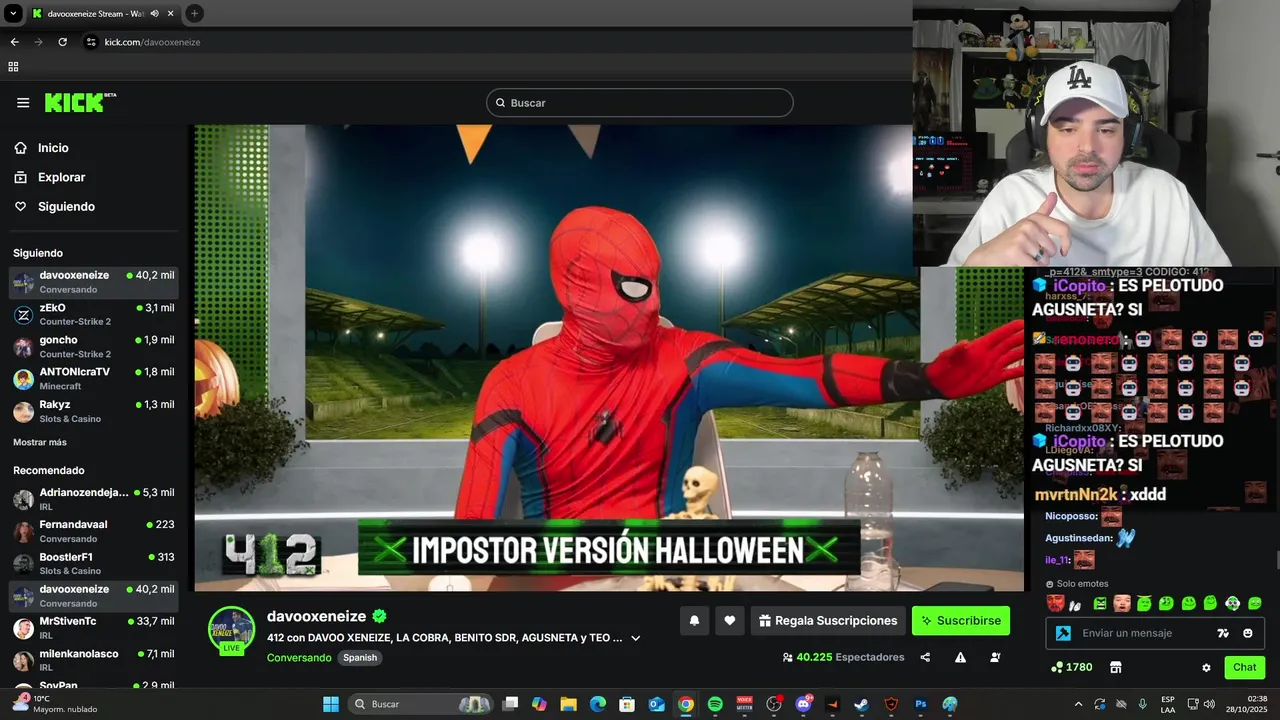Open a new browser tab
1280x720 pixels.
(x=194, y=14)
